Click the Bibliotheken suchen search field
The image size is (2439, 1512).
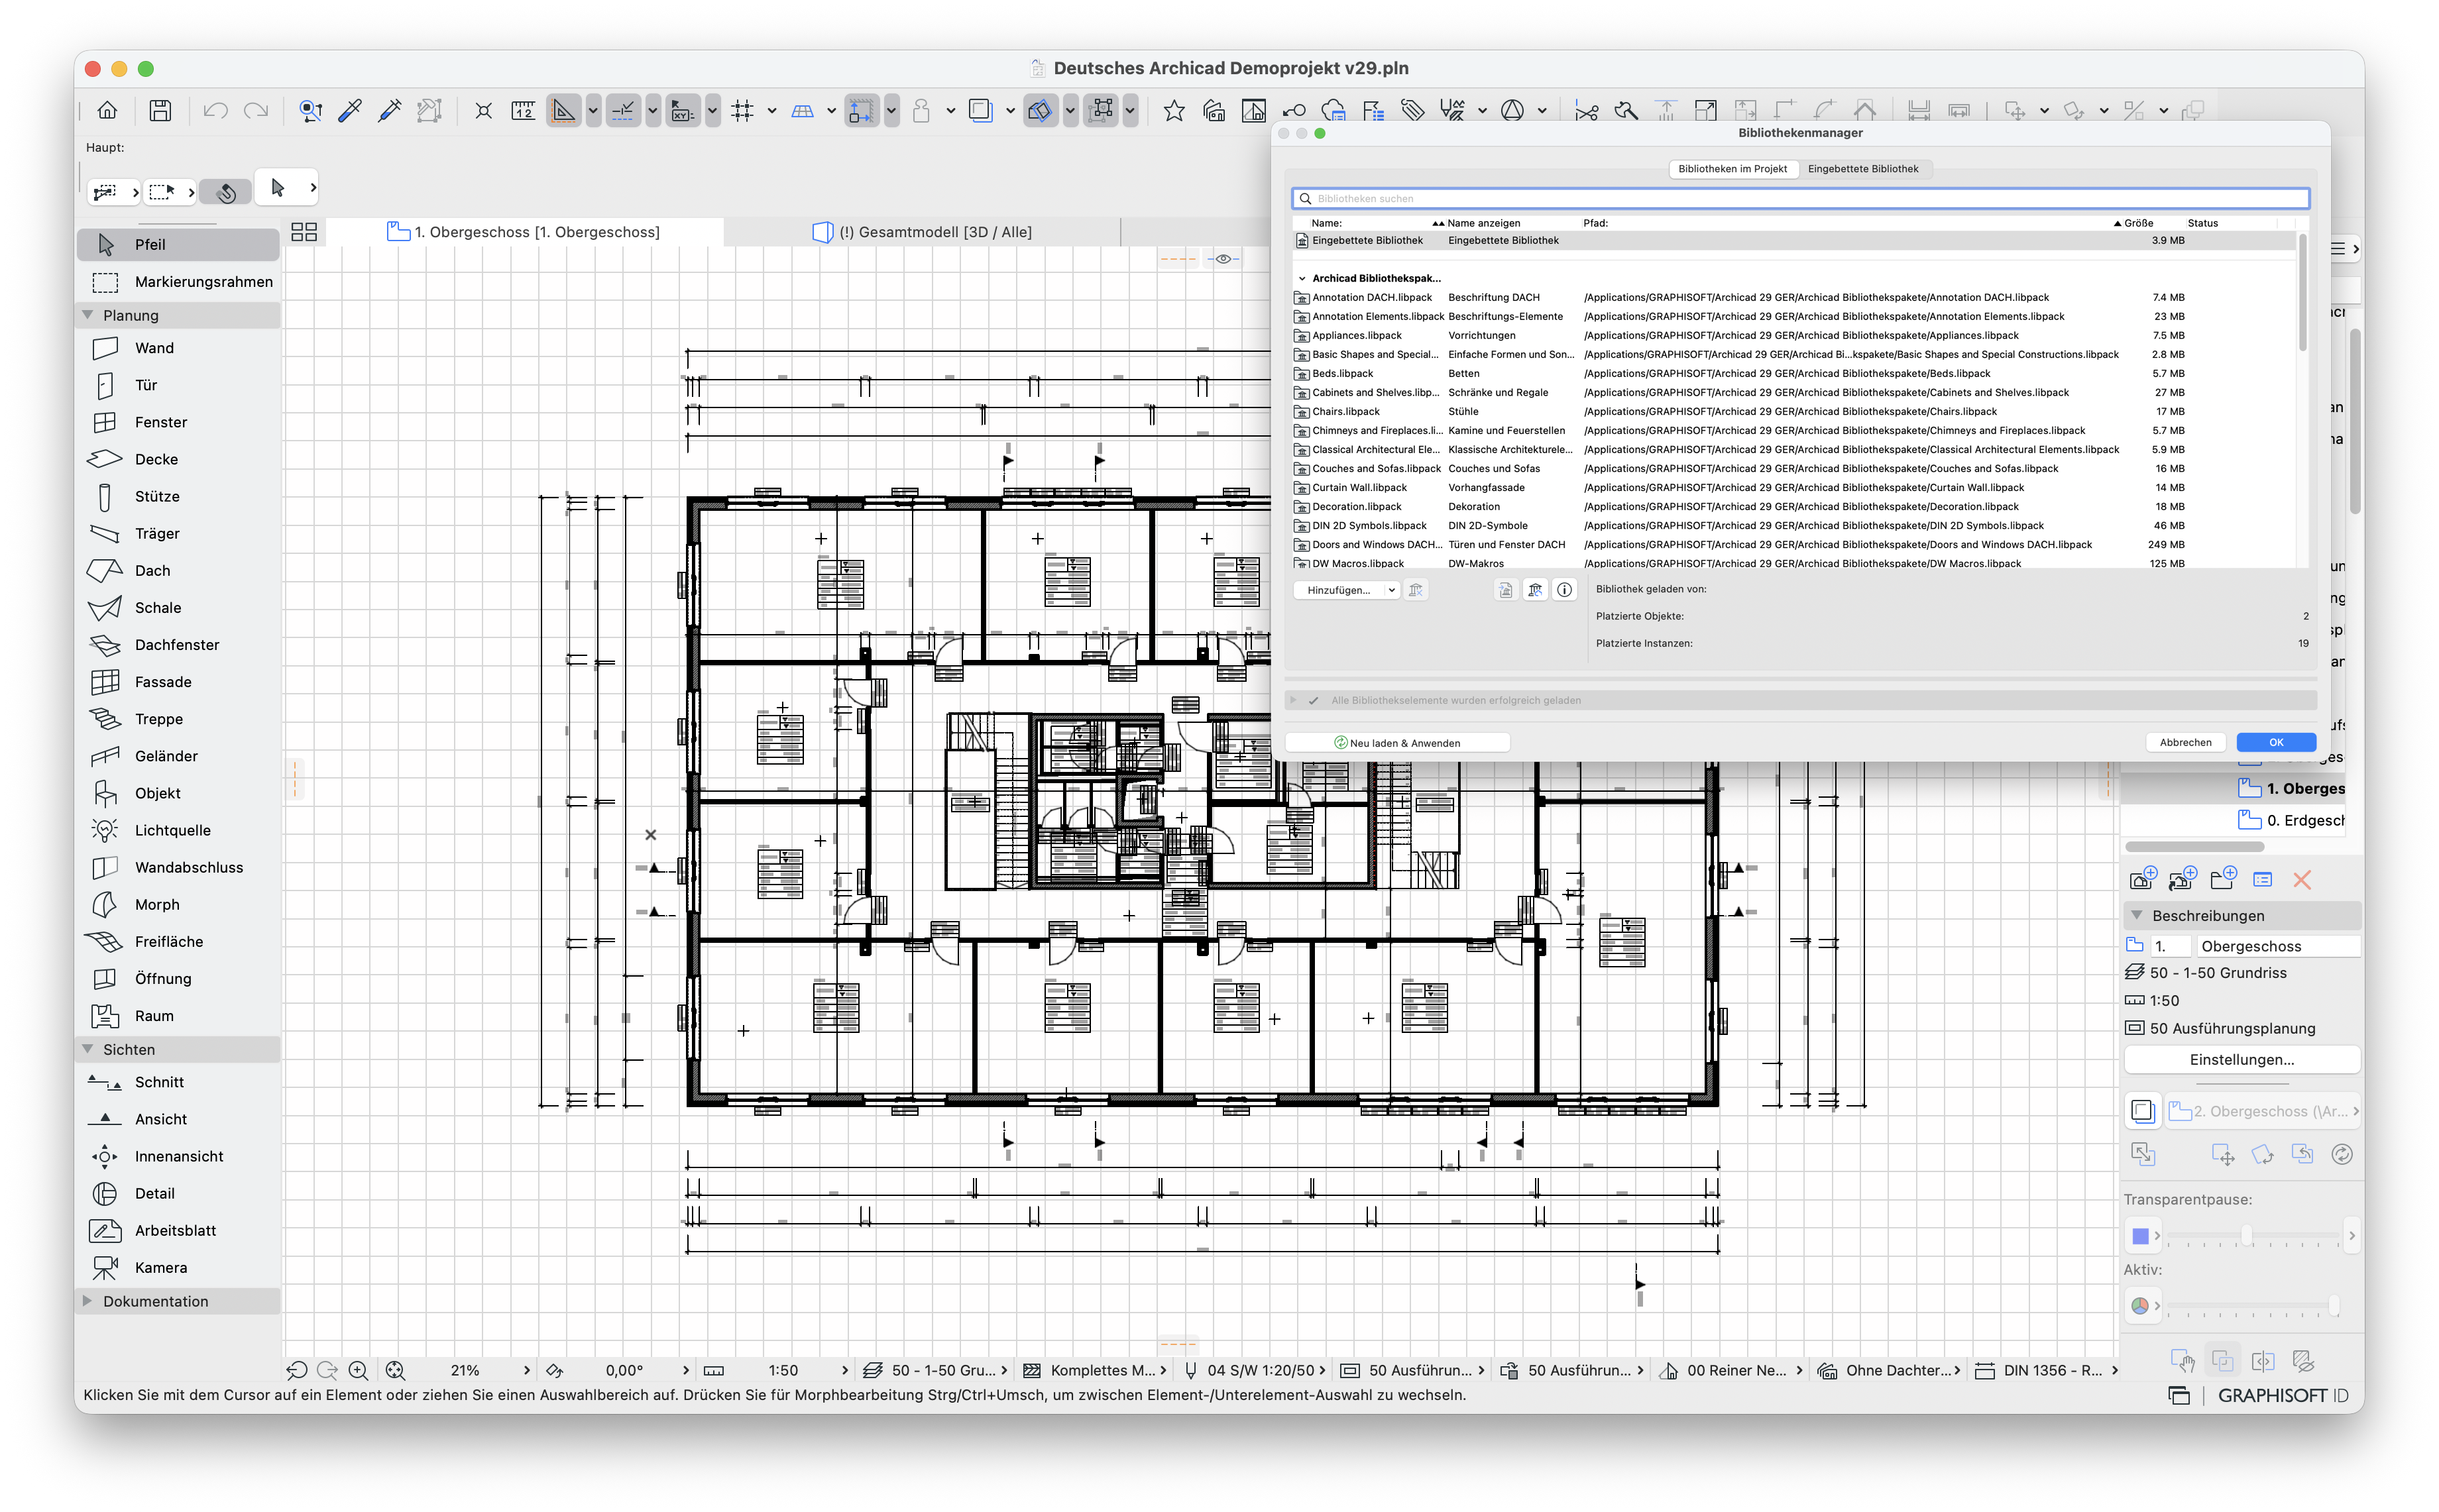1800,199
